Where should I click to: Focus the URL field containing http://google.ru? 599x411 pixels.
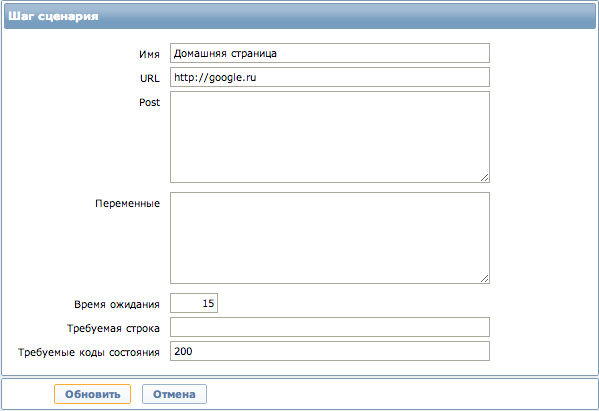pyautogui.click(x=330, y=77)
